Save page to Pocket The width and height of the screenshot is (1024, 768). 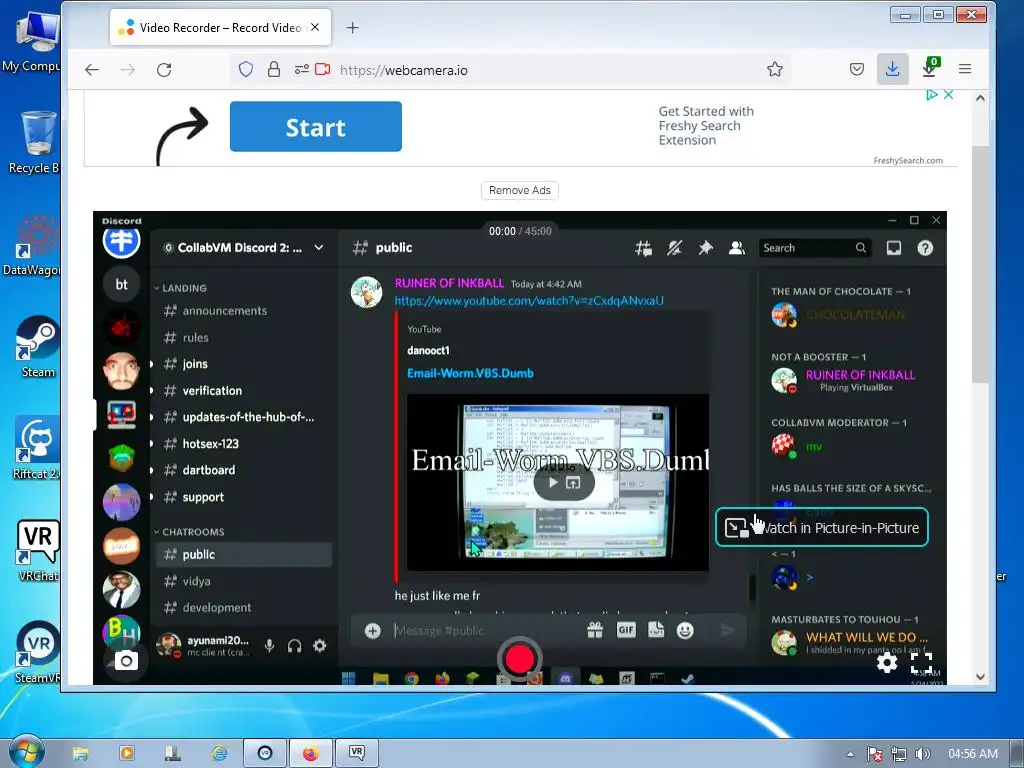pos(857,69)
